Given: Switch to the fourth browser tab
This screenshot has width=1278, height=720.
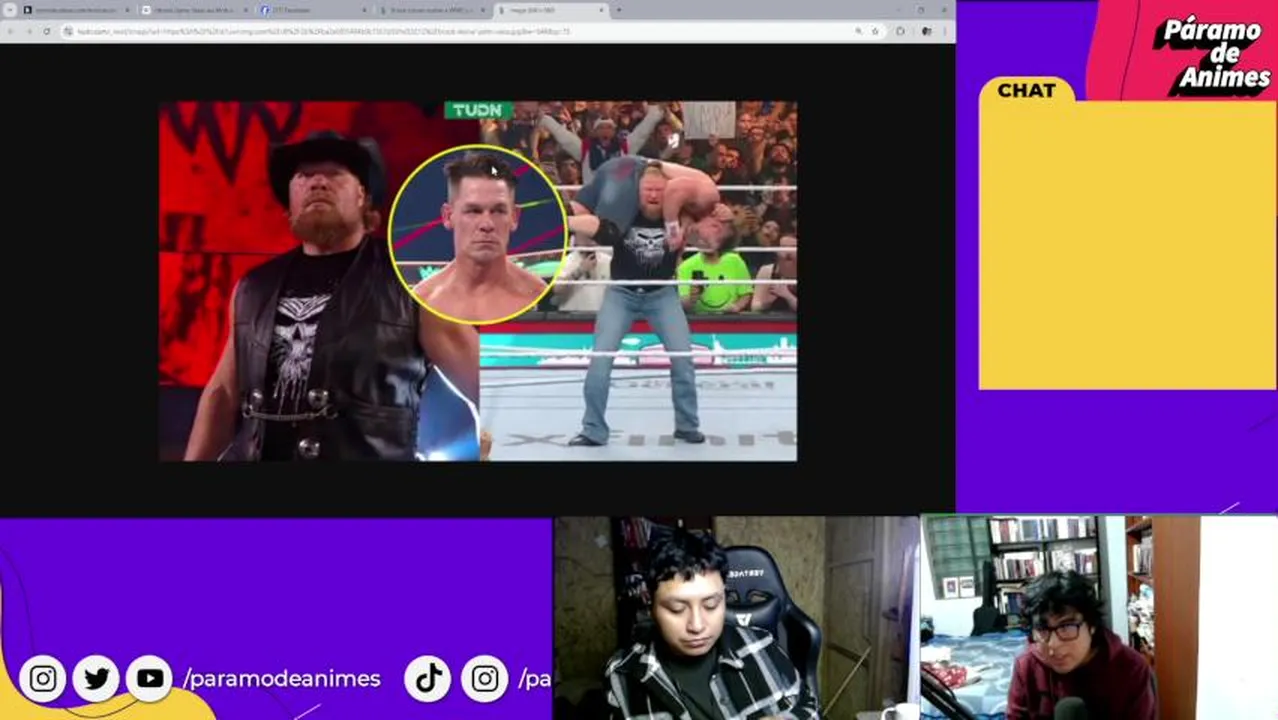Looking at the screenshot, I should tap(430, 10).
